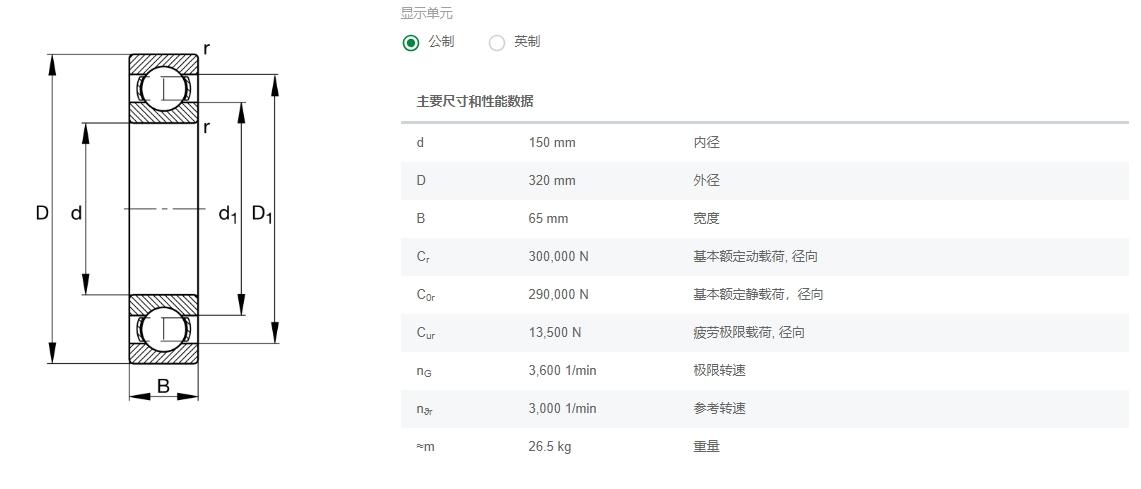Click the 公制 label text

[x=441, y=42]
